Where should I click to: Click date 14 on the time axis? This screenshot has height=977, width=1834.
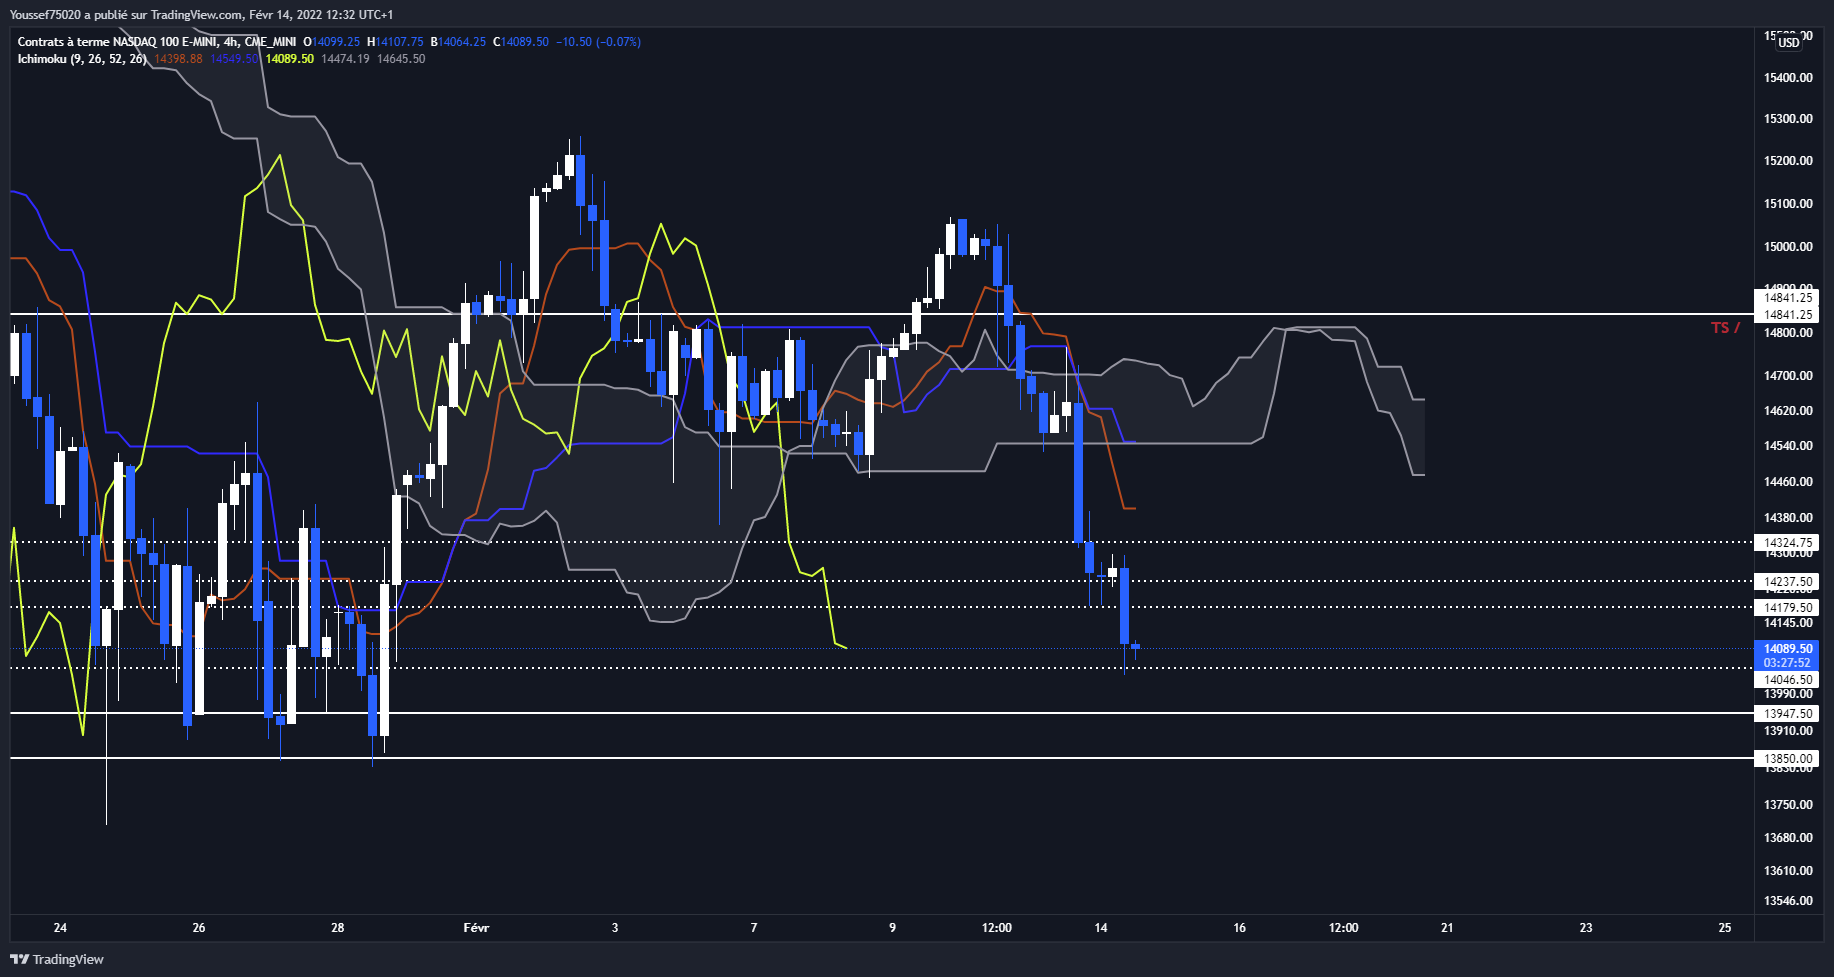click(x=1100, y=928)
